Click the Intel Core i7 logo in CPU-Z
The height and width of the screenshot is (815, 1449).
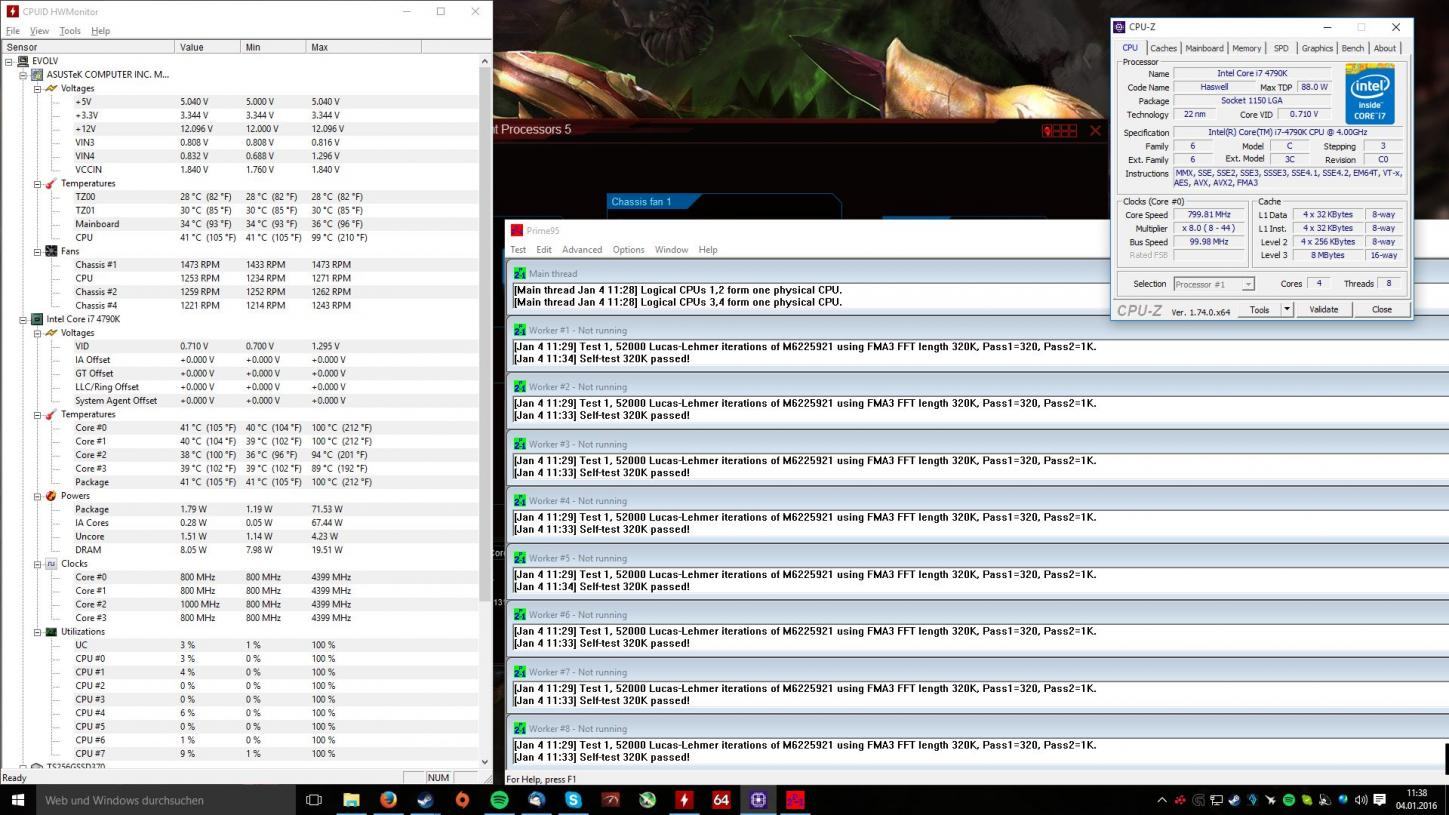(1369, 95)
